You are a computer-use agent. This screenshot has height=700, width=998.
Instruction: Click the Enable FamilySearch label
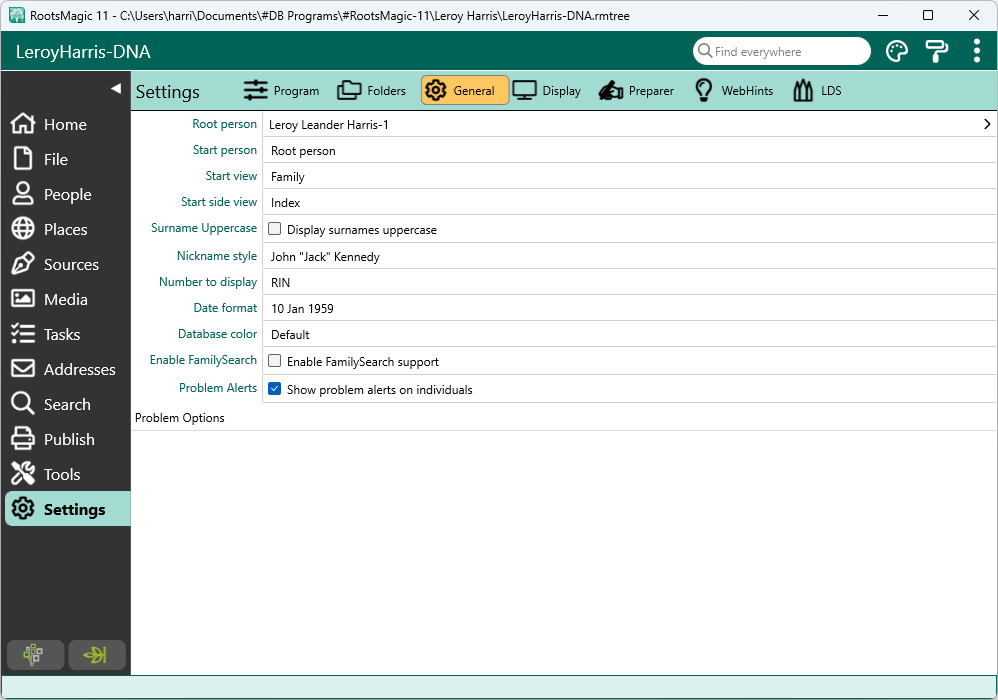(203, 360)
